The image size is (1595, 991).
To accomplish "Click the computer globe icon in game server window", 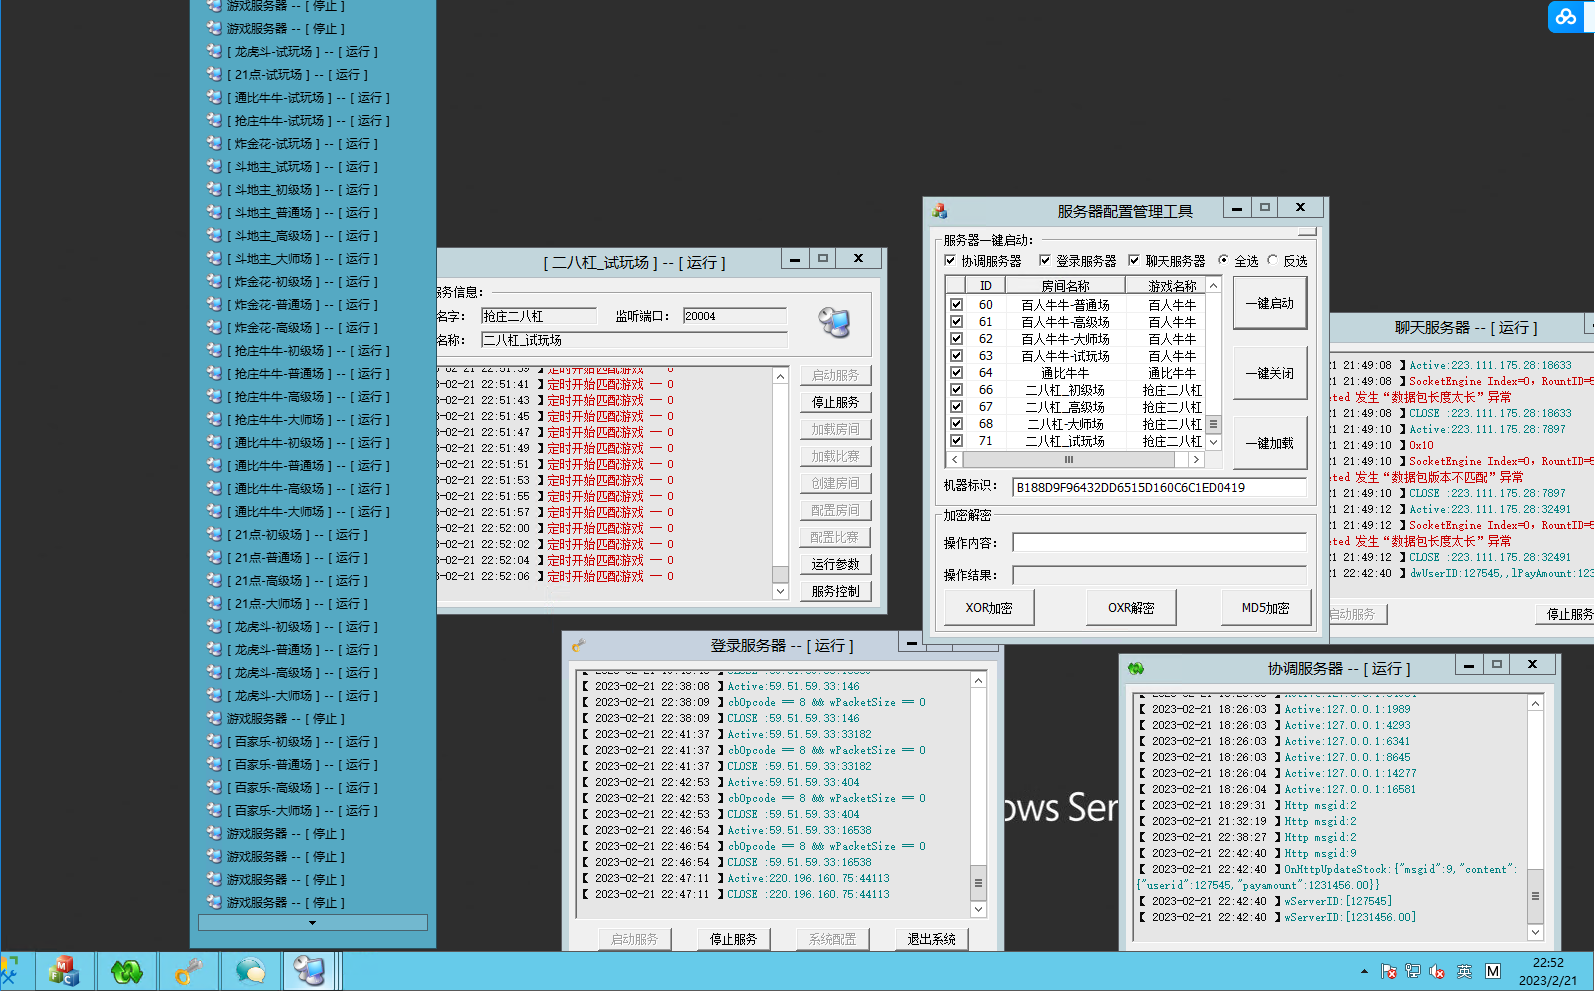I will coord(834,322).
